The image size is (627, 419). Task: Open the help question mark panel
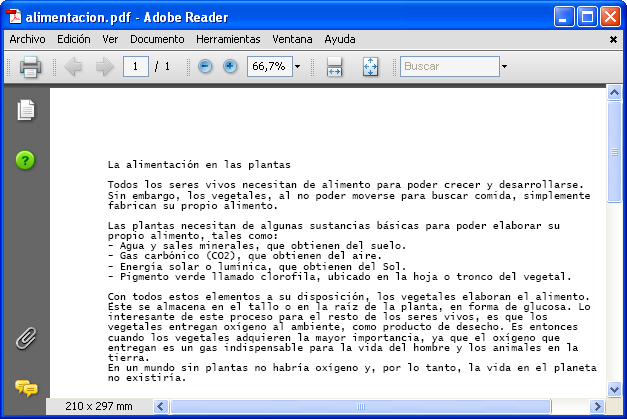pyautogui.click(x=26, y=160)
